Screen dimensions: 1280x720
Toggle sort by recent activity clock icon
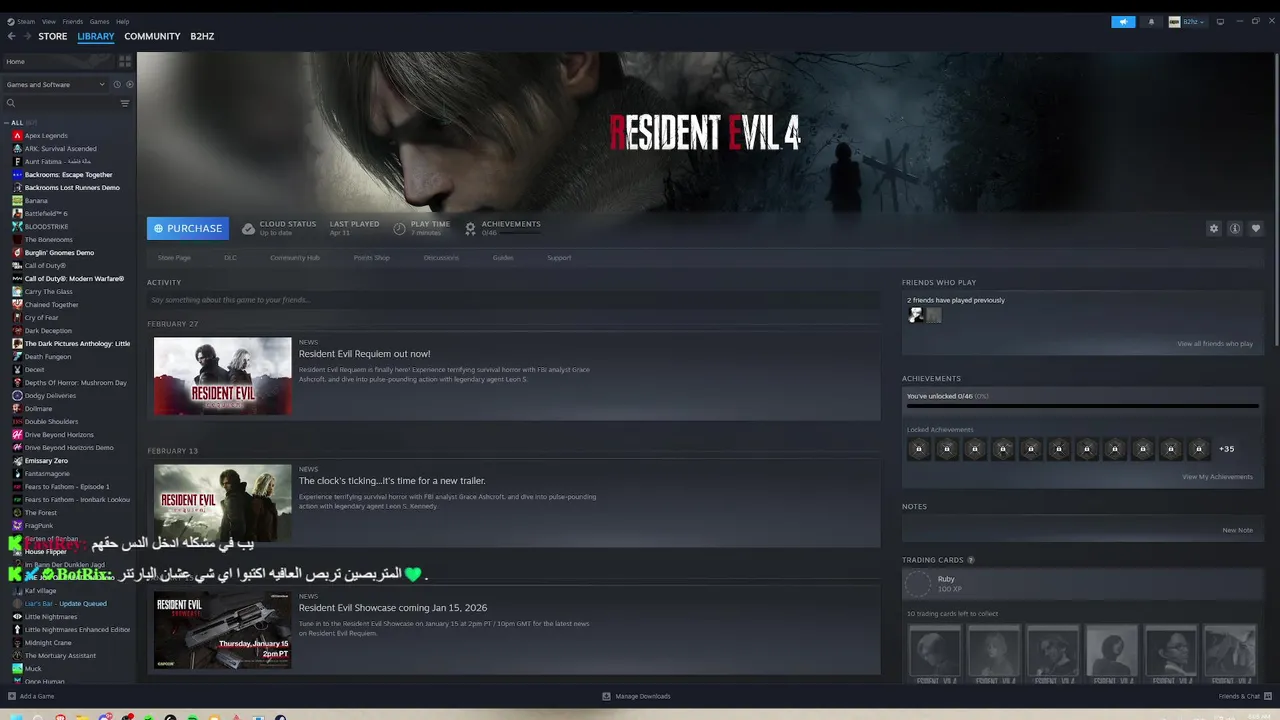[x=117, y=84]
